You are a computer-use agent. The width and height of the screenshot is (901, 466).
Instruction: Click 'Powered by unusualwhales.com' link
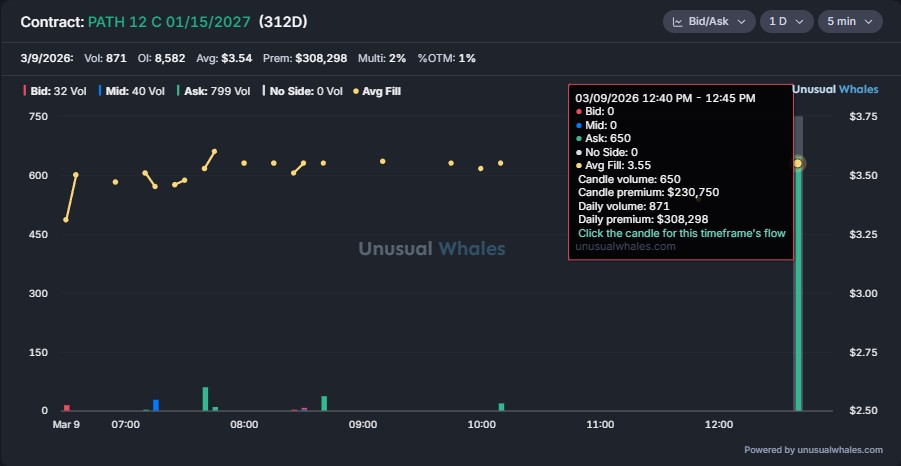[x=813, y=450]
